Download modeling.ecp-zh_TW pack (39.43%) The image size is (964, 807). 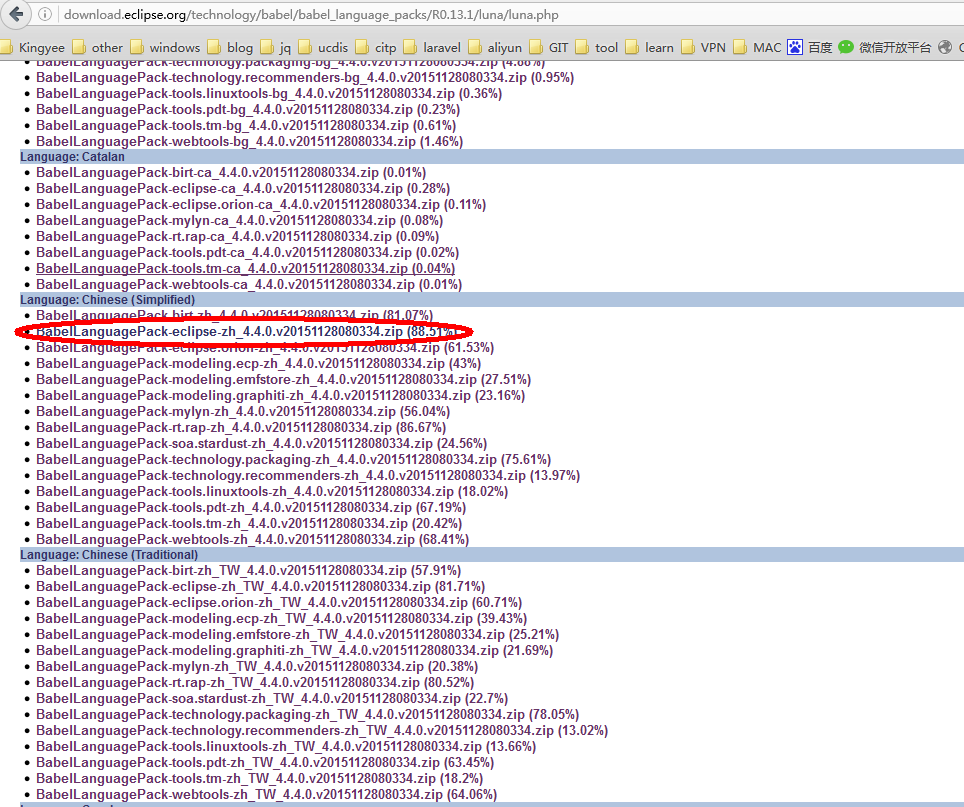[282, 618]
